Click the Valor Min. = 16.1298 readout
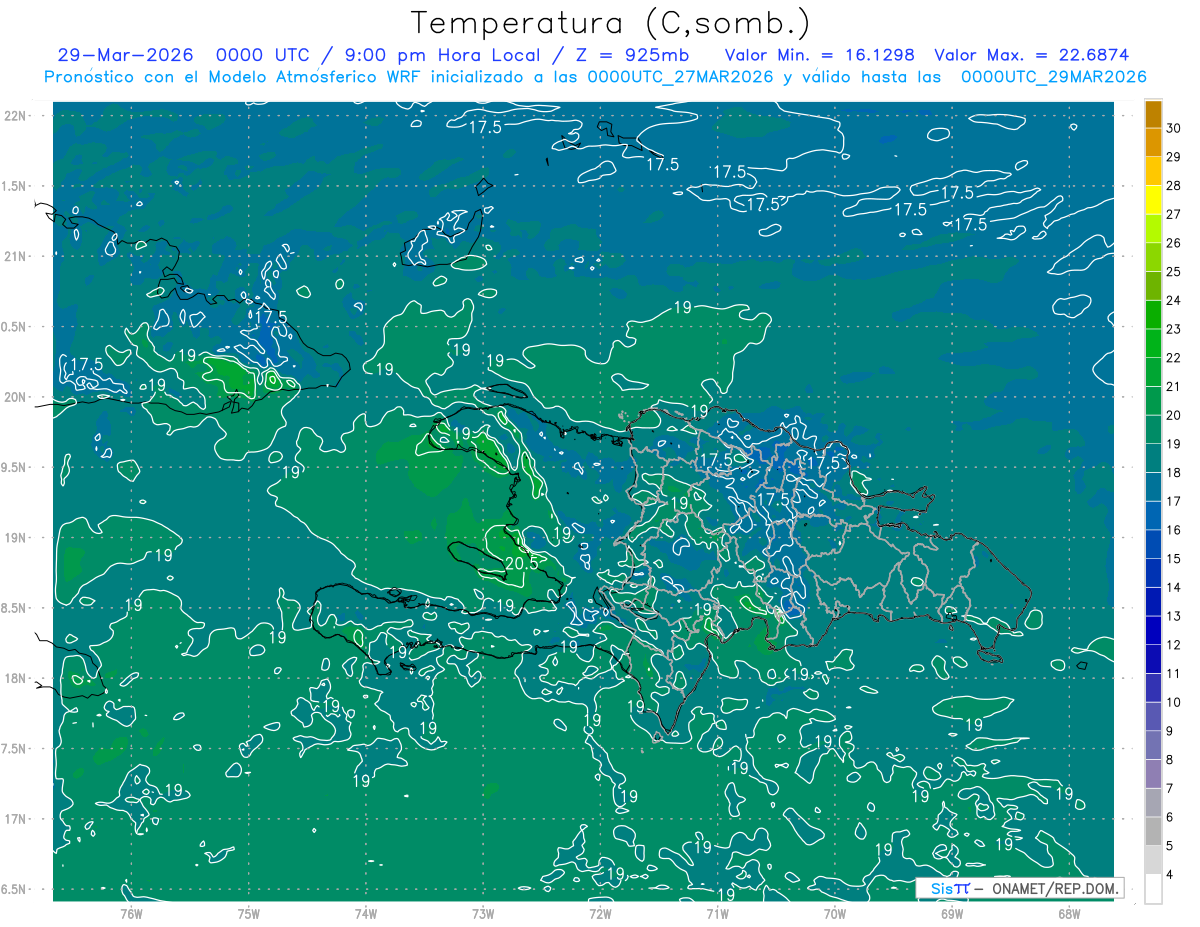 coord(820,55)
